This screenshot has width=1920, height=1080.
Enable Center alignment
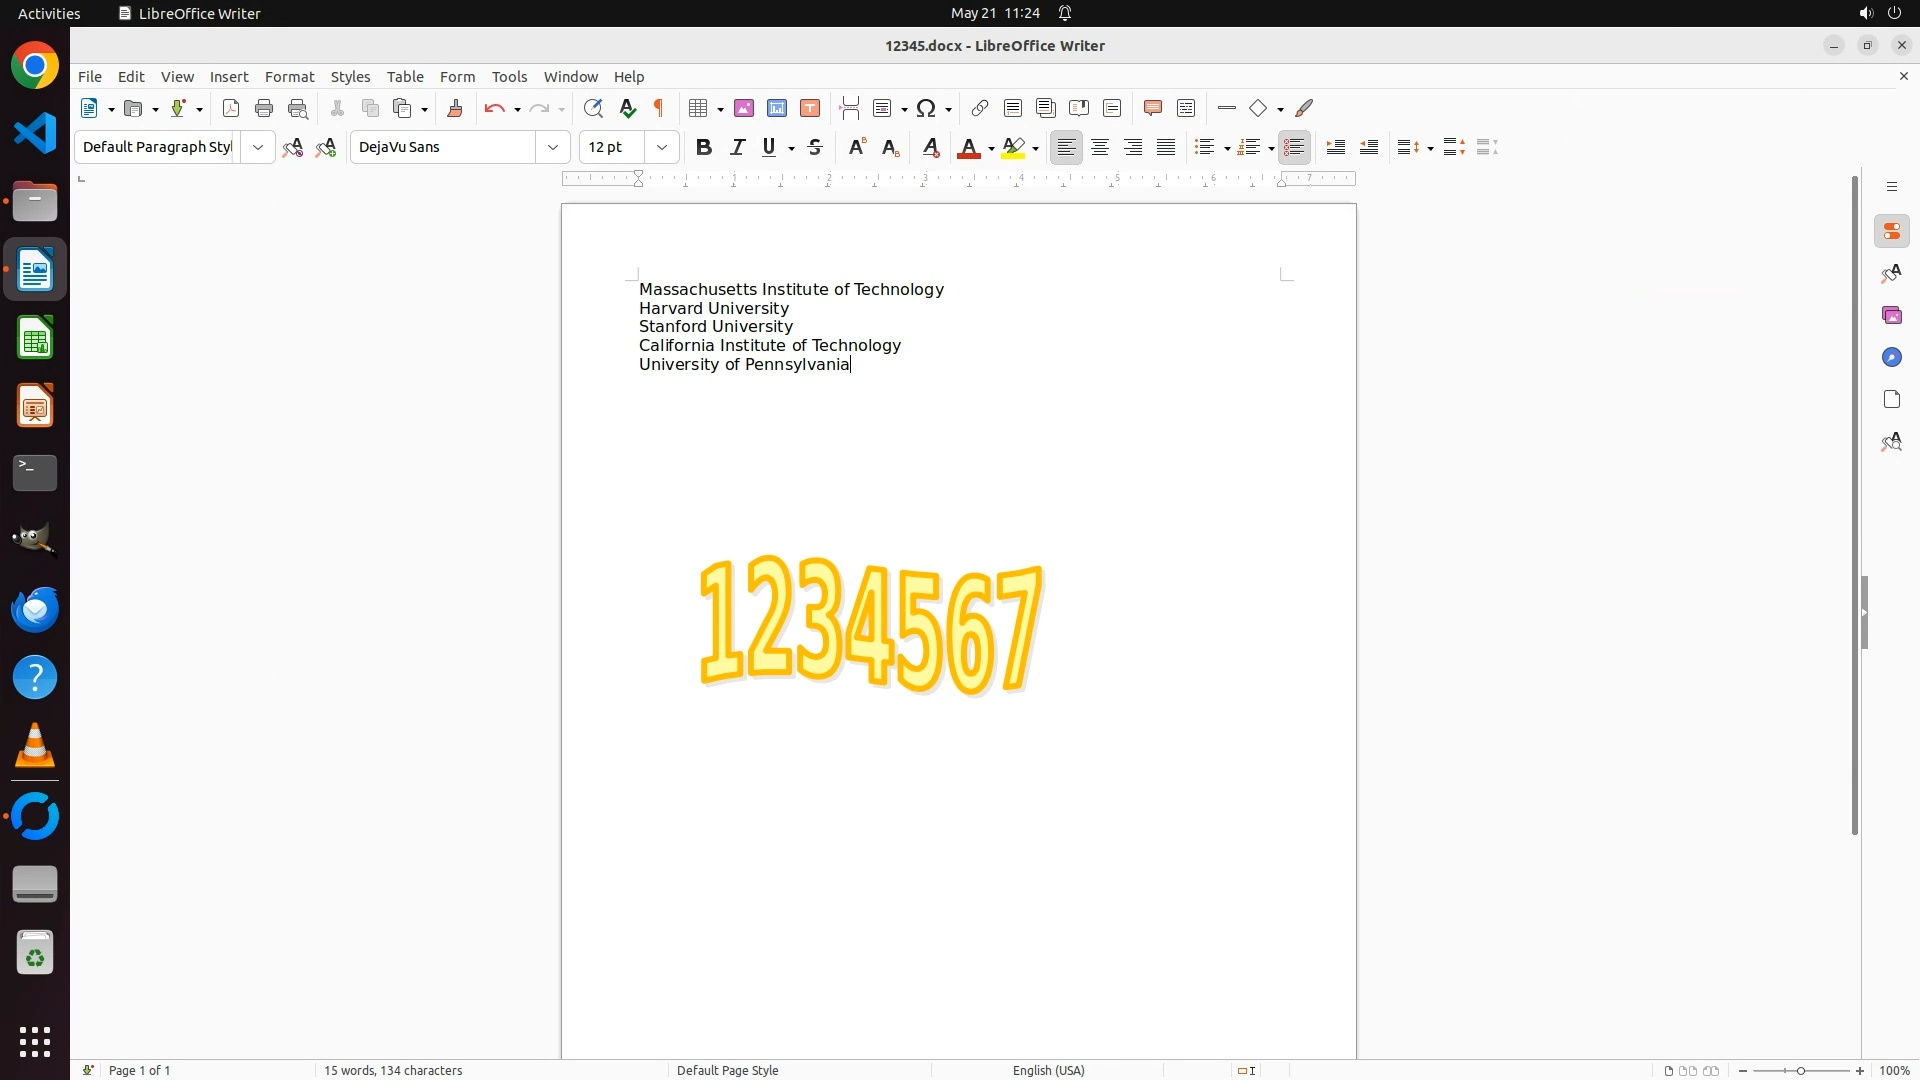(1100, 148)
